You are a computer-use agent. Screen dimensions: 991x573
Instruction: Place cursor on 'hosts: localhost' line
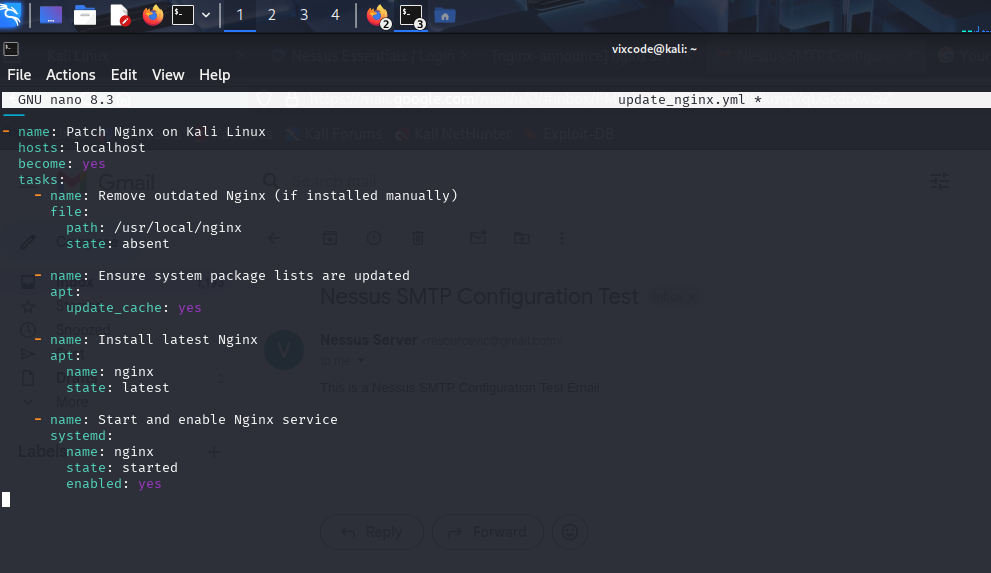82,147
